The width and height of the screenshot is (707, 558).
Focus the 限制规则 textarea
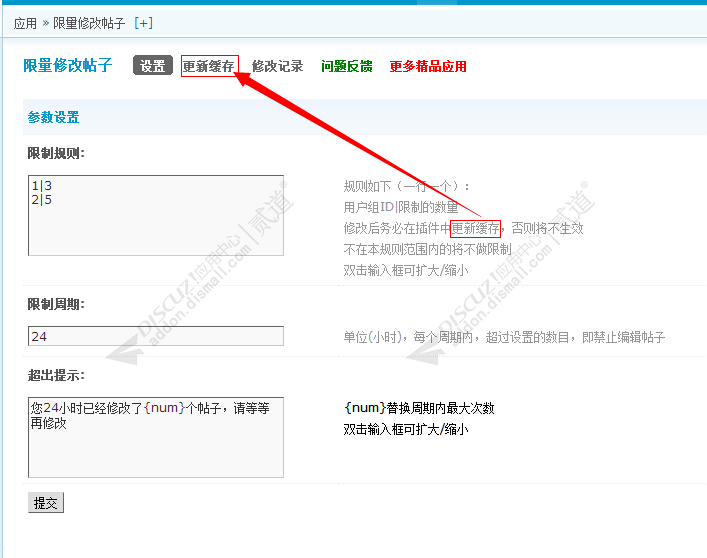(x=156, y=215)
